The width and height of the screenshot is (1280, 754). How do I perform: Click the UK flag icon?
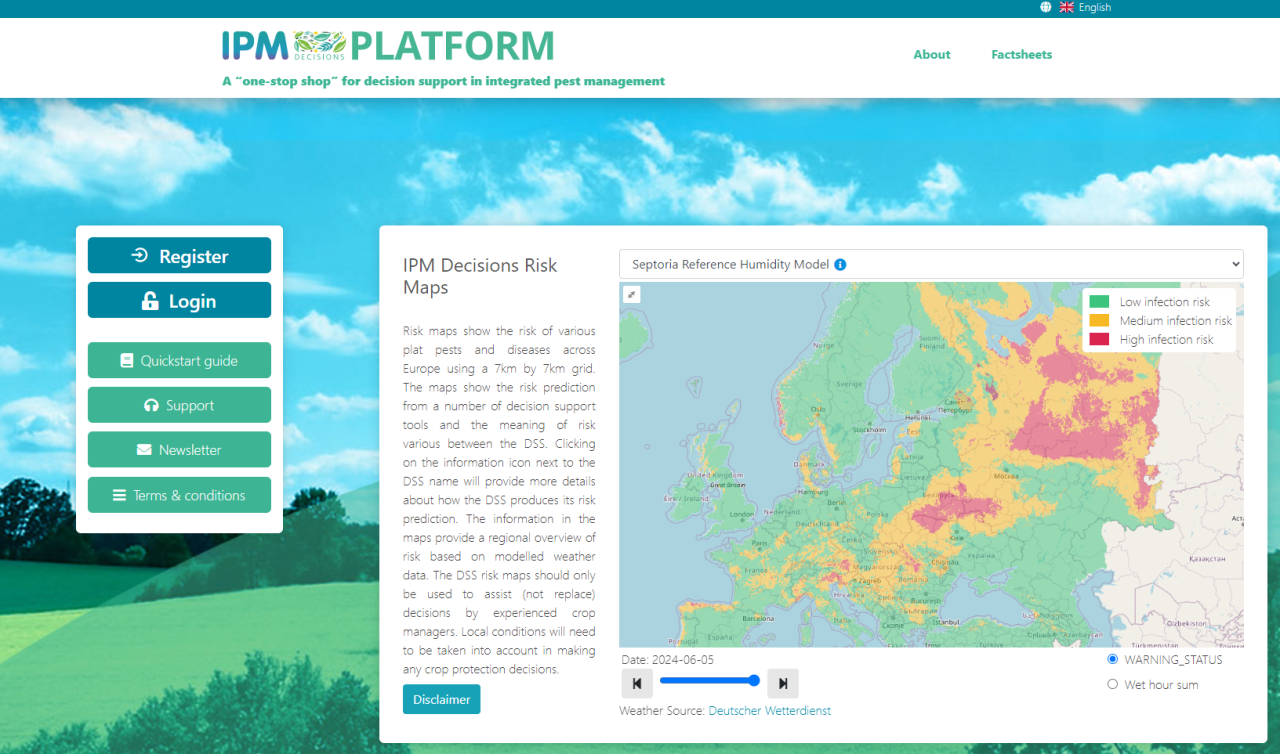point(1067,7)
